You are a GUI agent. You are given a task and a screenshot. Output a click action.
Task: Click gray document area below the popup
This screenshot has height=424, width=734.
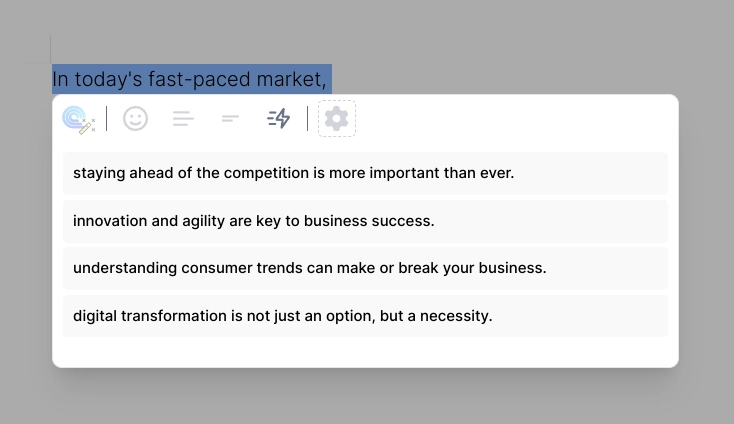pyautogui.click(x=365, y=398)
